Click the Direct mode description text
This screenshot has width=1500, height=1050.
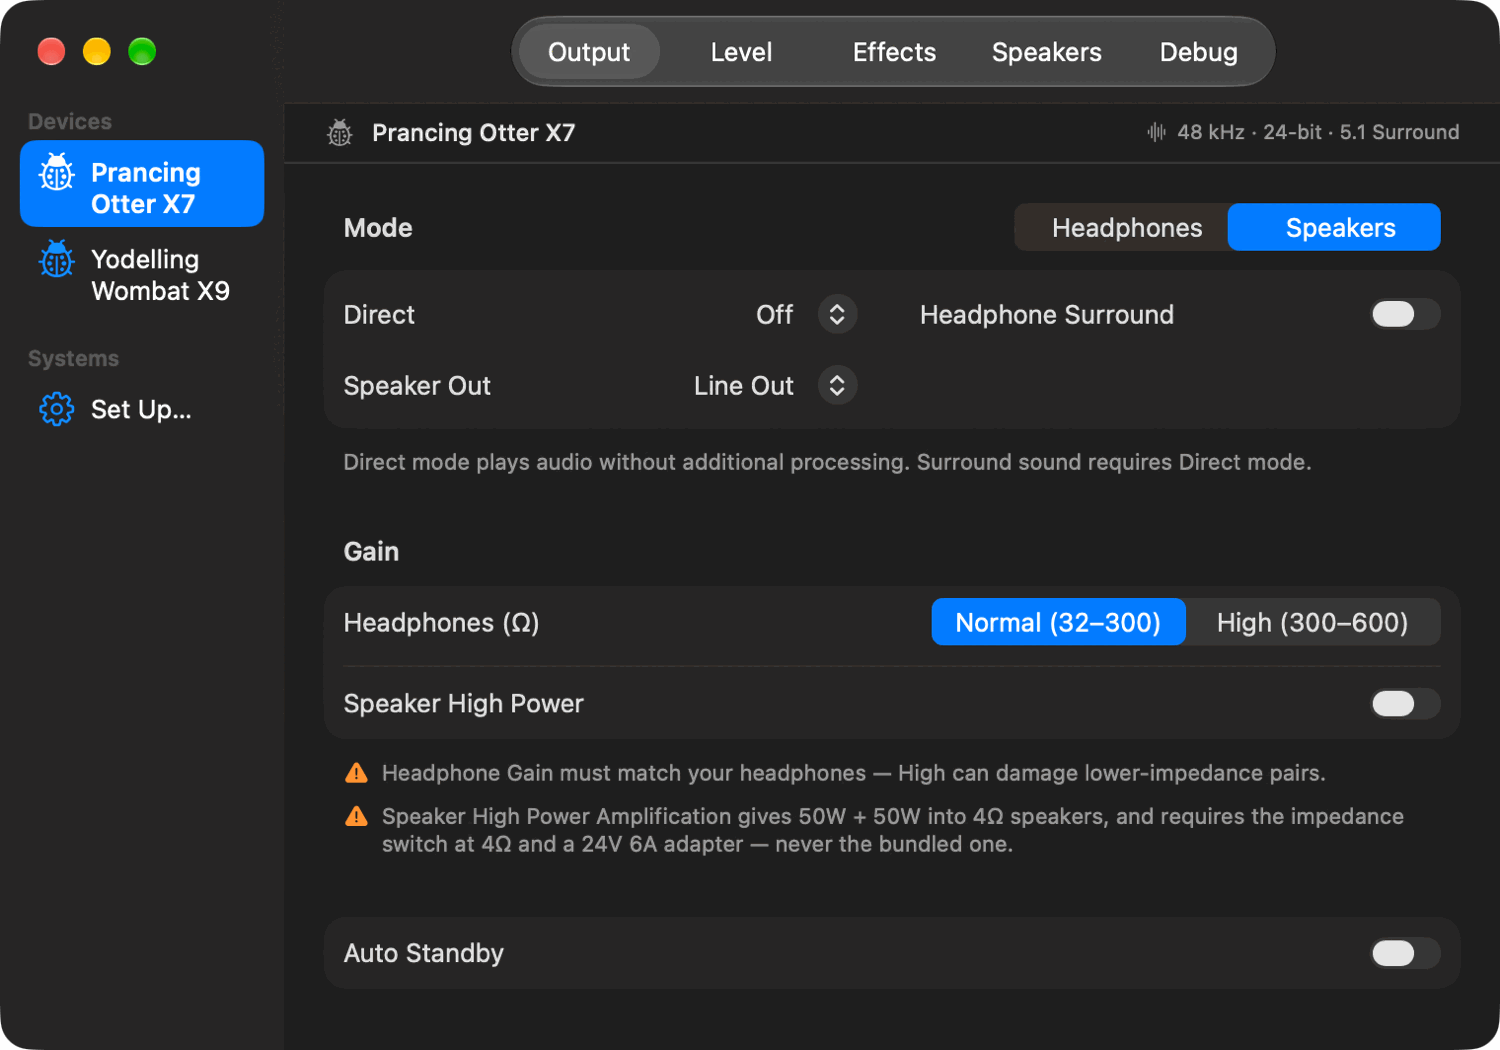click(x=827, y=462)
